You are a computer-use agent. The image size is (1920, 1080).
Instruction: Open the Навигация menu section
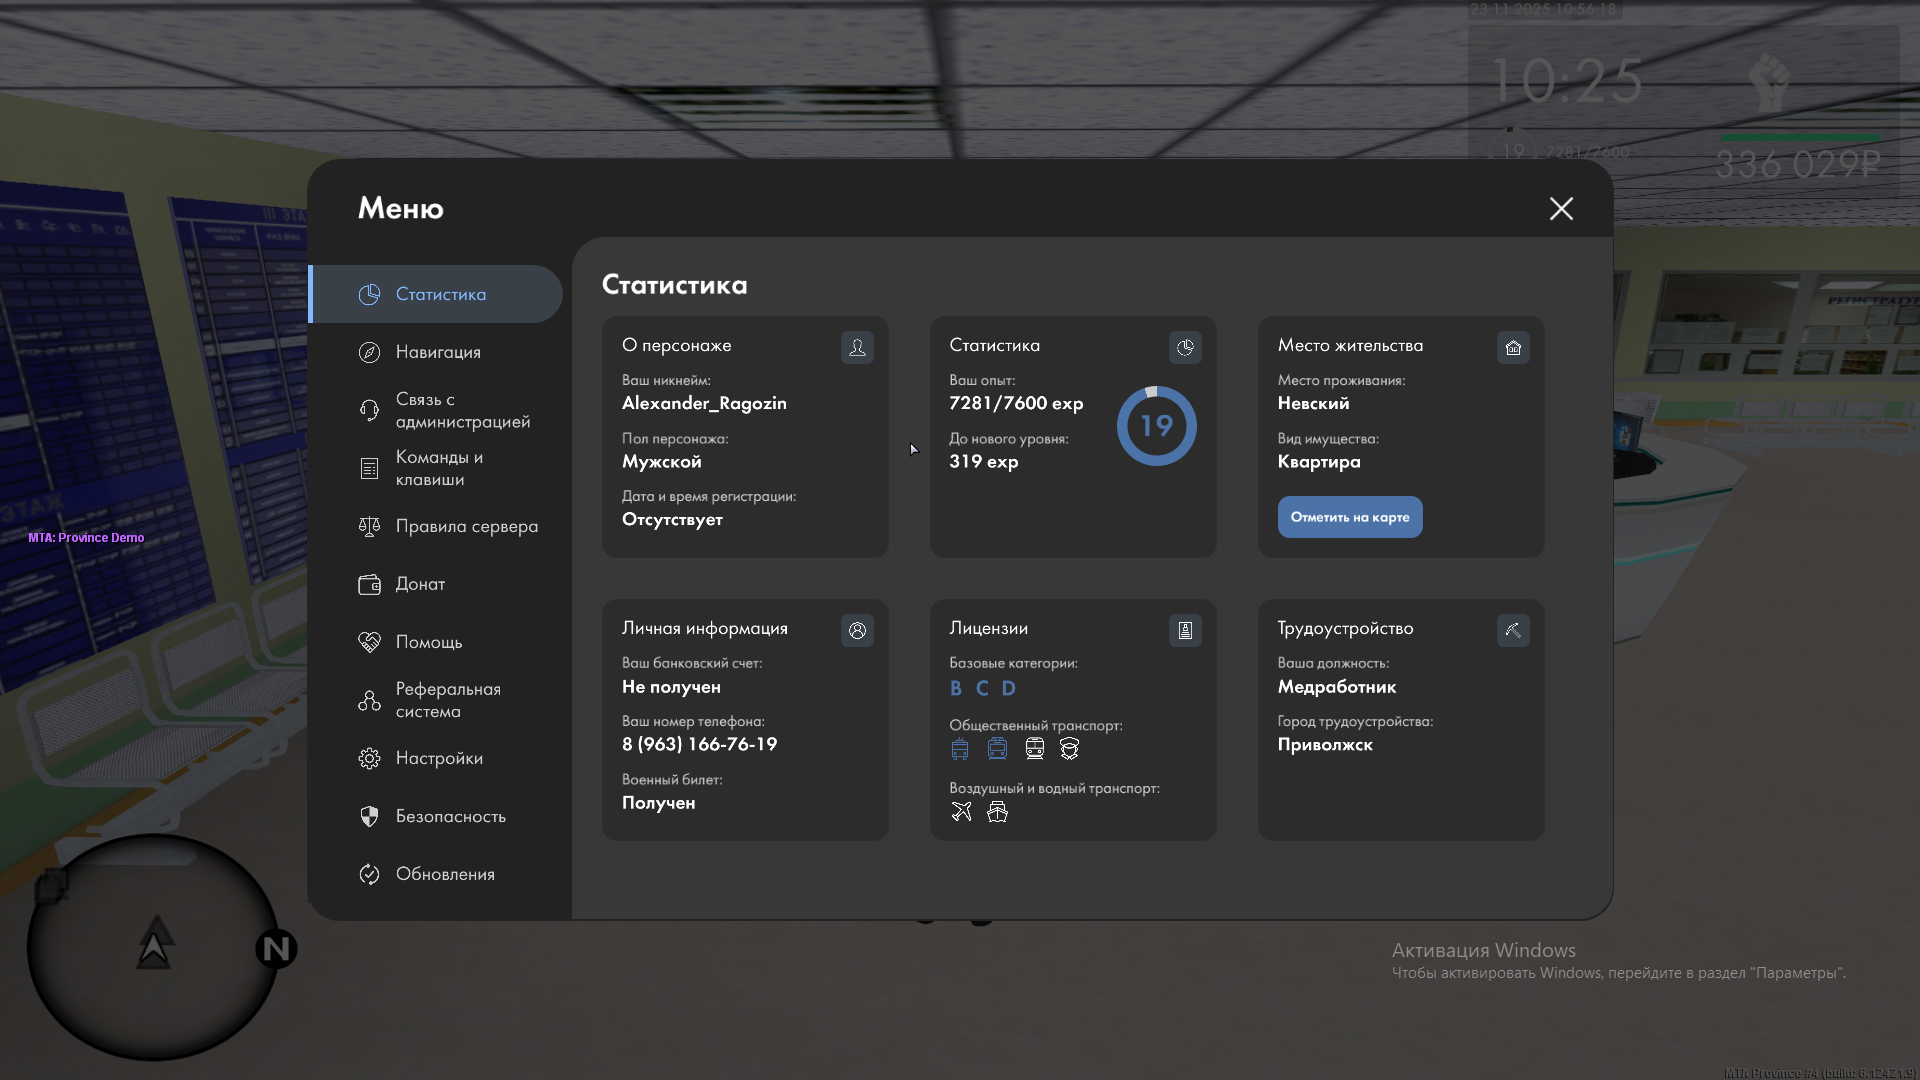(x=438, y=352)
